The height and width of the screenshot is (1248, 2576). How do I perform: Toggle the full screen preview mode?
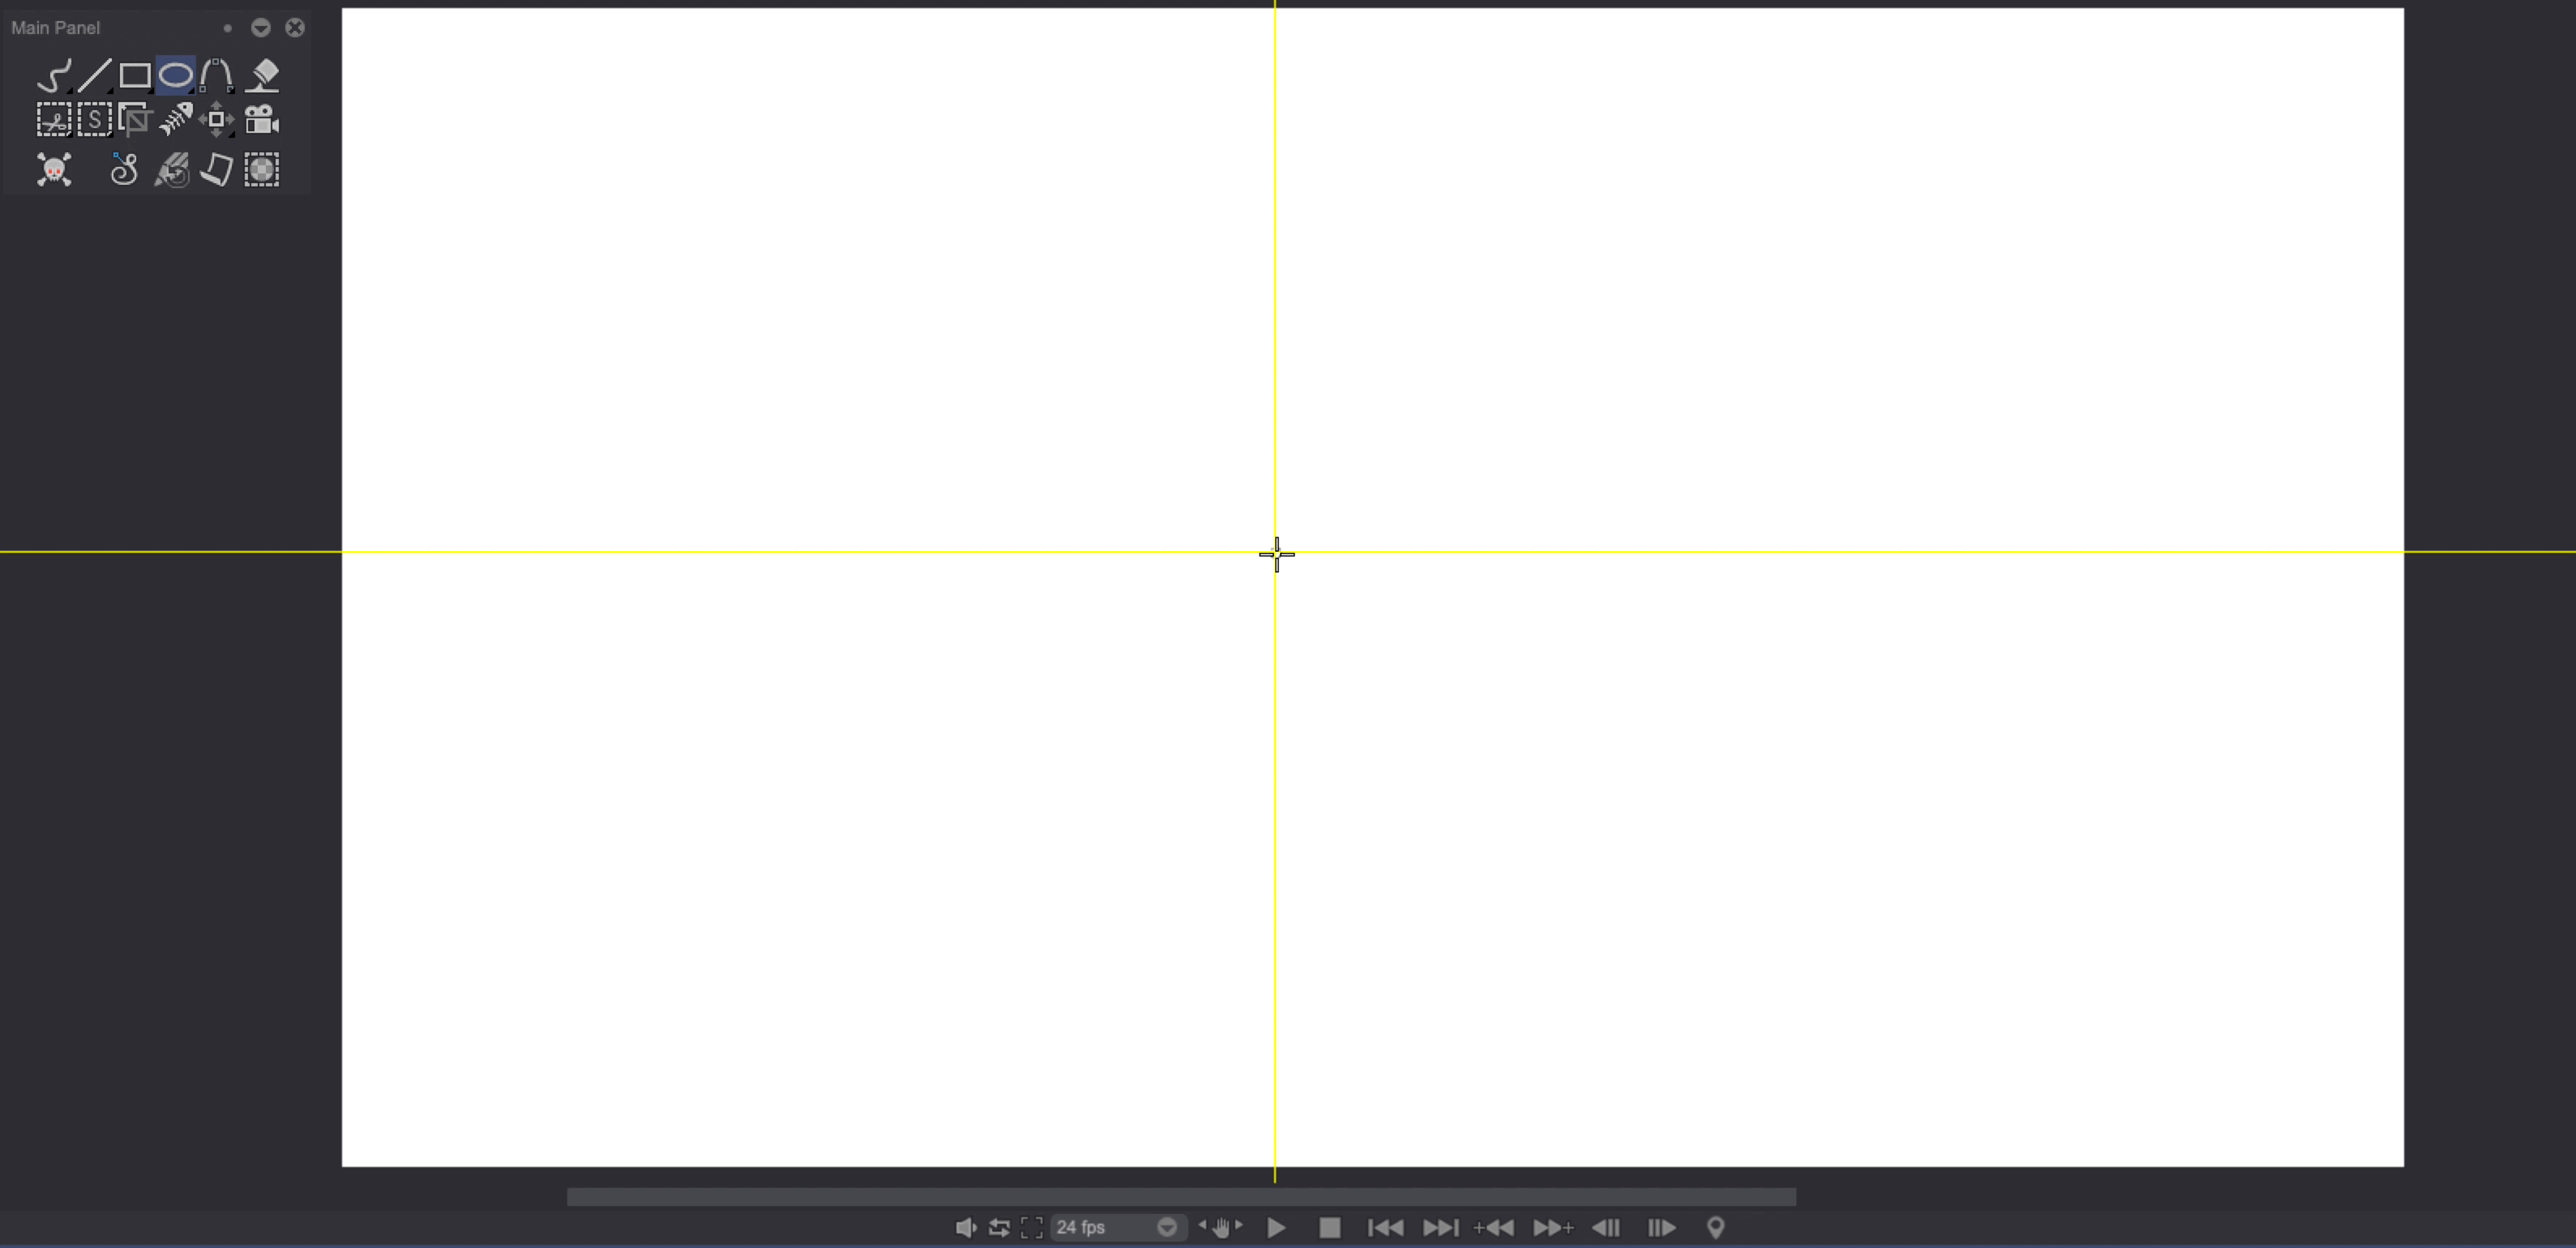click(1031, 1227)
